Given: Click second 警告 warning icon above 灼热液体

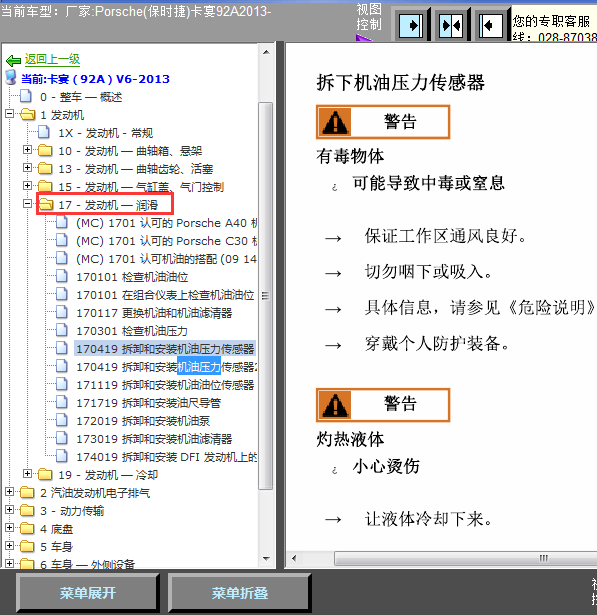Looking at the screenshot, I should tap(335, 405).
